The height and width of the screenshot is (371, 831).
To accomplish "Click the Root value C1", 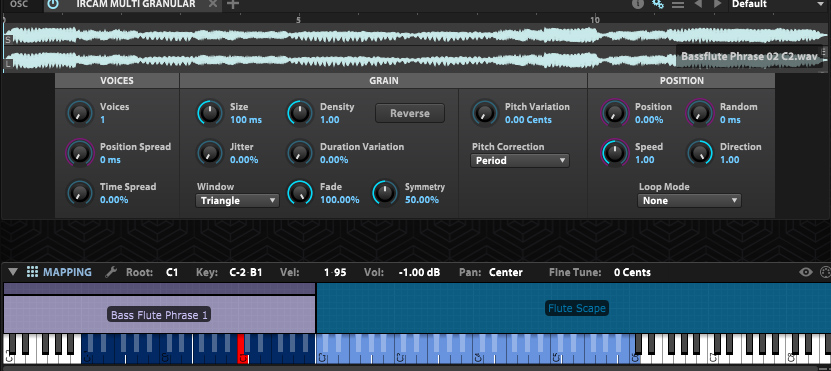I will click(x=172, y=272).
